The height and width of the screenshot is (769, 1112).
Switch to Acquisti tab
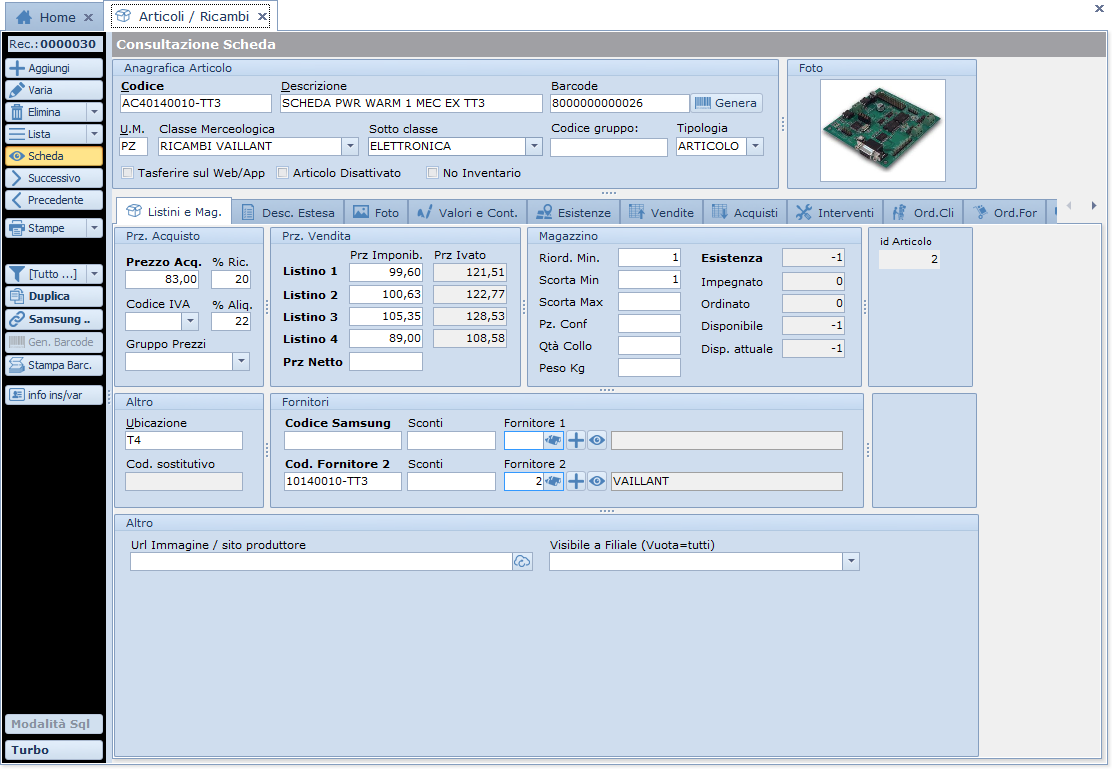point(745,213)
